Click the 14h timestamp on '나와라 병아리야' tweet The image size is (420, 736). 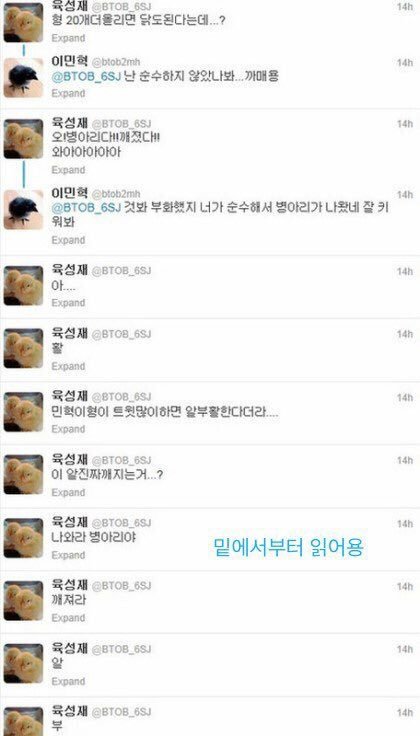405,524
